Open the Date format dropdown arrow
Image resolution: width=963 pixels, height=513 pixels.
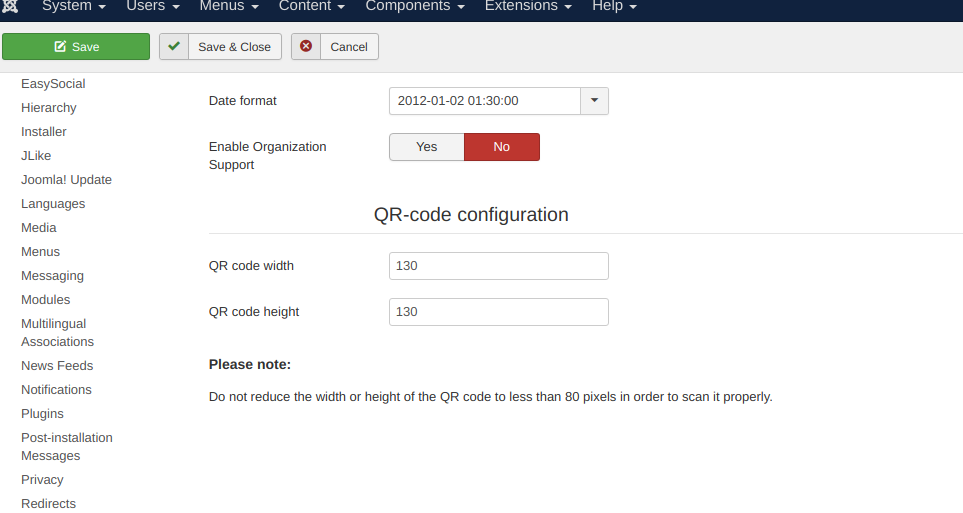pos(594,101)
